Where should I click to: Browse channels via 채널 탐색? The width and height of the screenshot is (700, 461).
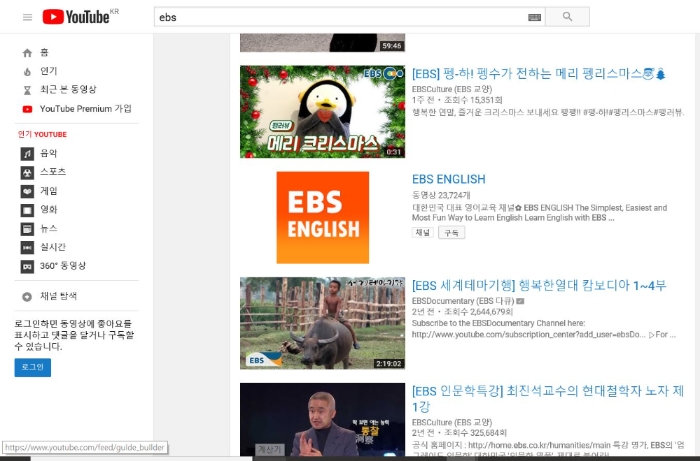(57, 296)
